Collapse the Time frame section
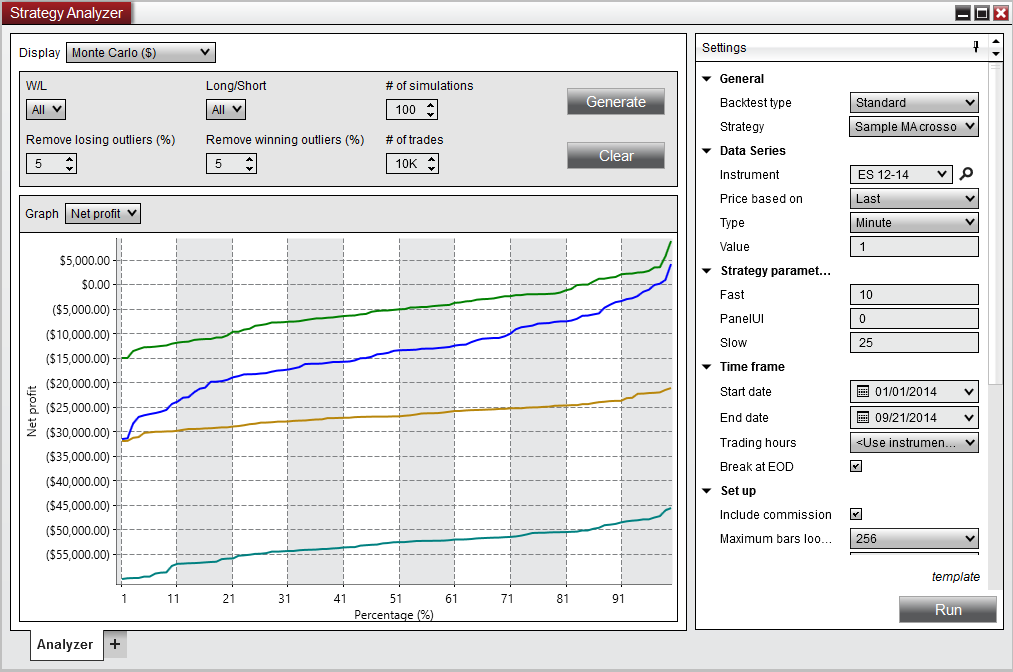The height and width of the screenshot is (672, 1013). [707, 366]
